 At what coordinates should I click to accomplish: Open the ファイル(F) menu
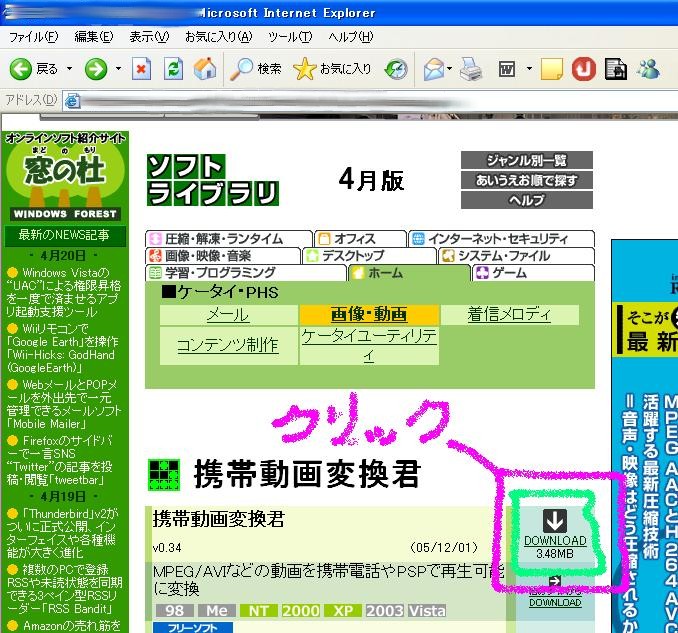34,37
